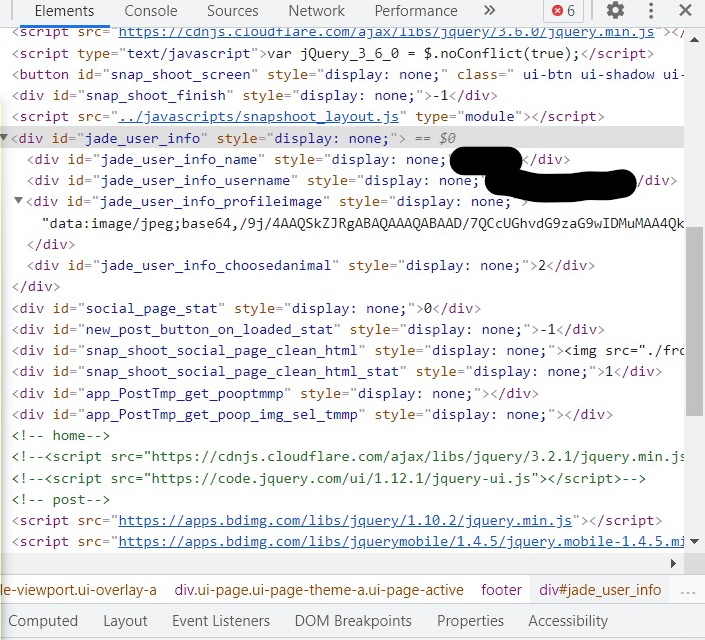705x640 pixels.
Task: Switch to the Performance tab
Action: pos(416,11)
